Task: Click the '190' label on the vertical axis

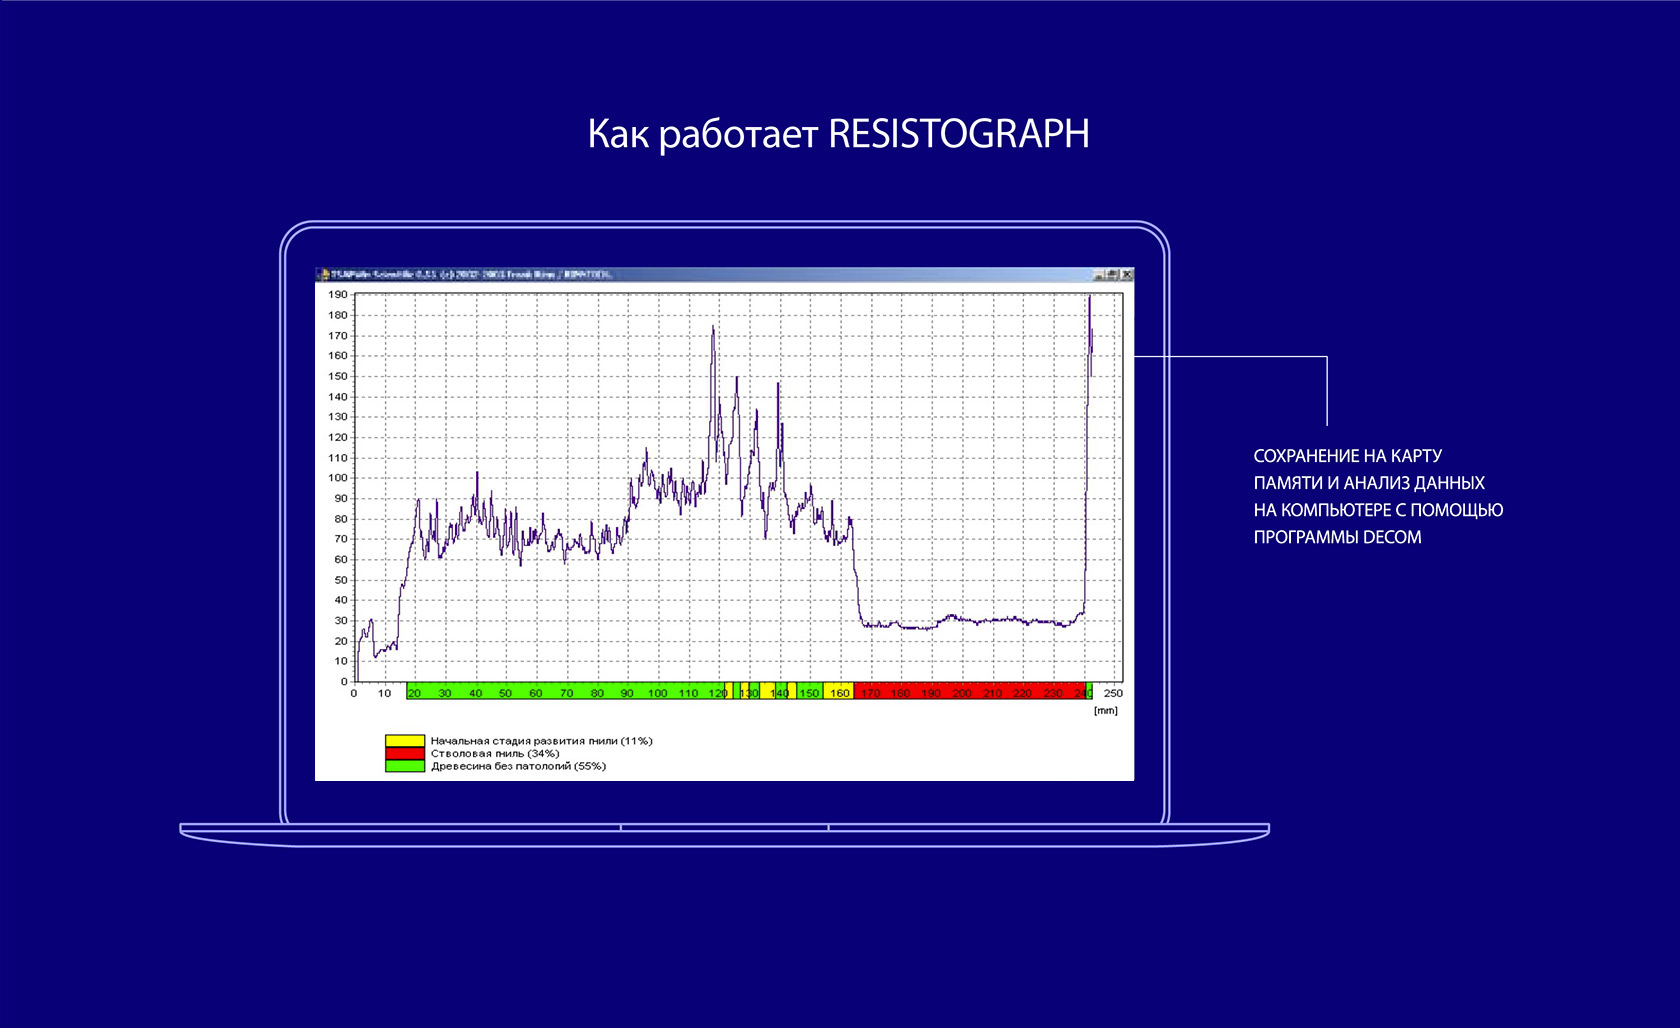Action: point(338,295)
